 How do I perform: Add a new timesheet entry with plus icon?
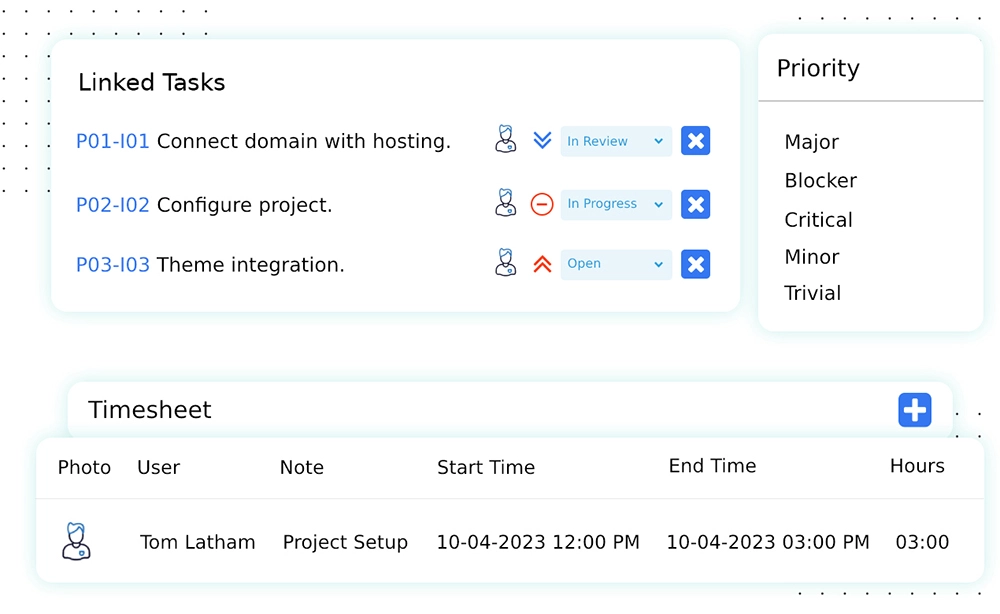pyautogui.click(x=915, y=410)
